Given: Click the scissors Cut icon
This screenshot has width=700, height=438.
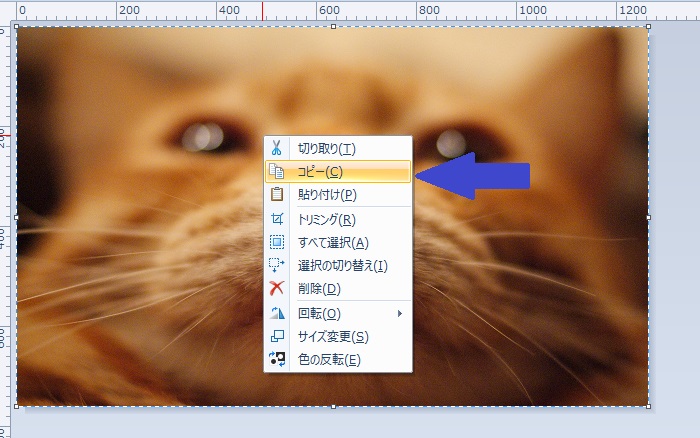Looking at the screenshot, I should 276,148.
